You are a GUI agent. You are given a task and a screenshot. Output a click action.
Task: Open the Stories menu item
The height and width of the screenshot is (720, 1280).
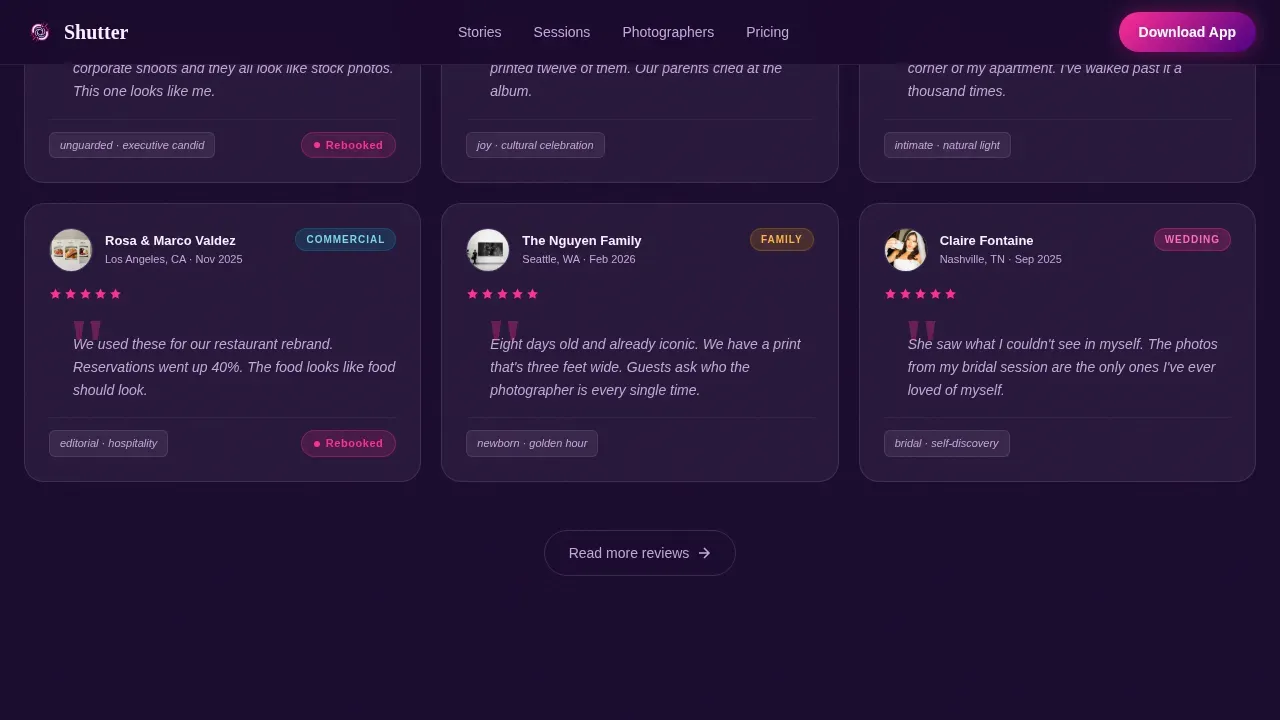click(x=480, y=32)
